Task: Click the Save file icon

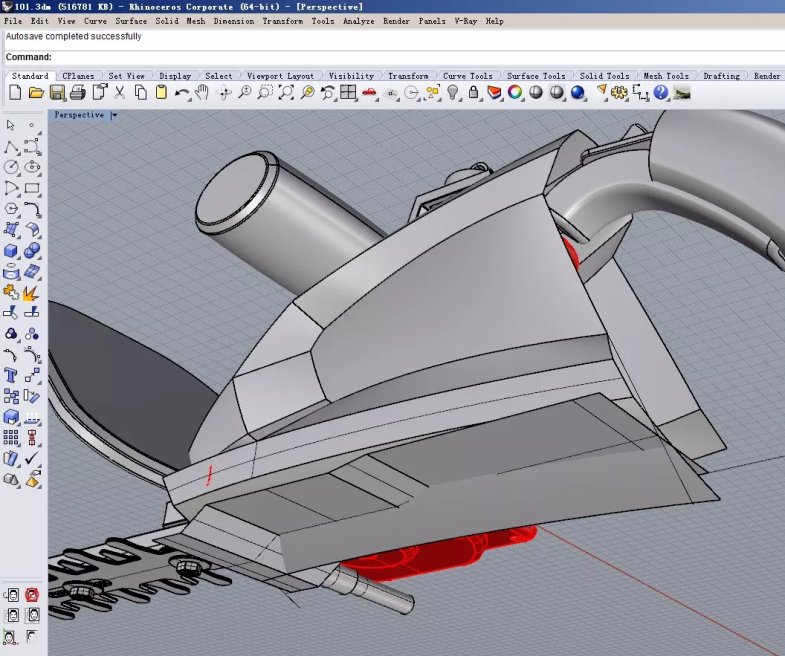Action: pos(57,93)
